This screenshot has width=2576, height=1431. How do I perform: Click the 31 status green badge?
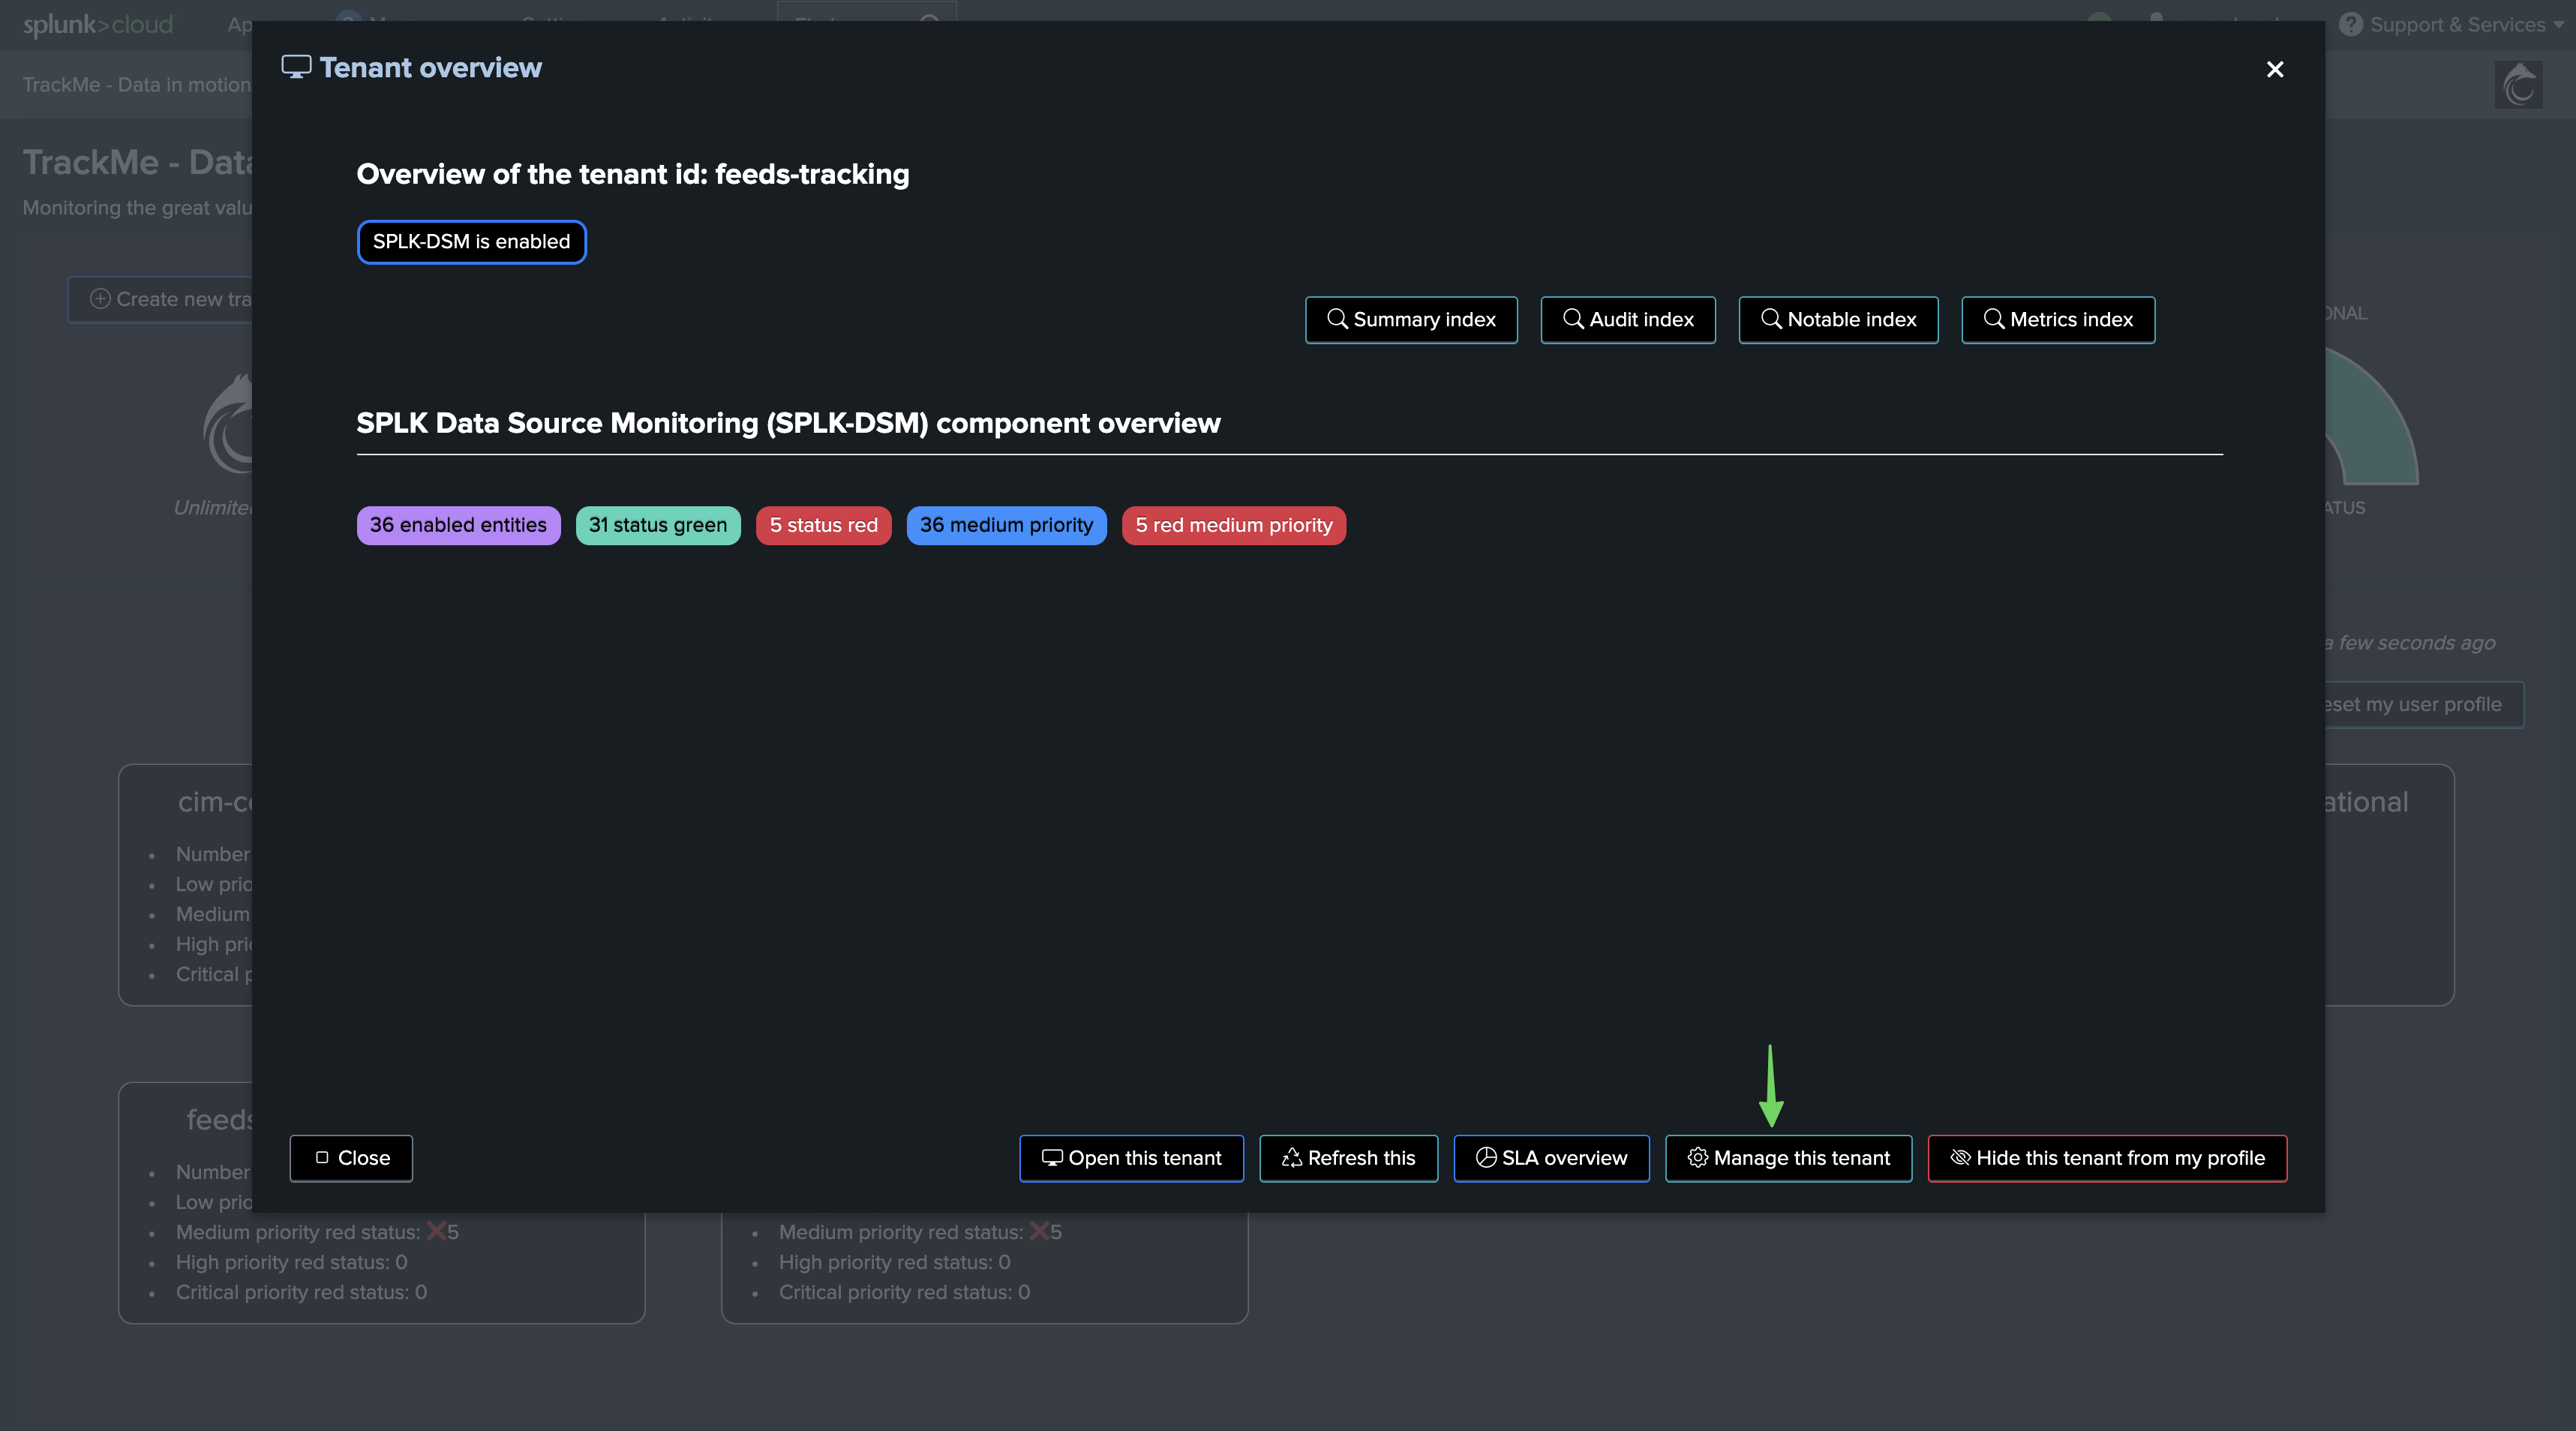click(x=657, y=525)
